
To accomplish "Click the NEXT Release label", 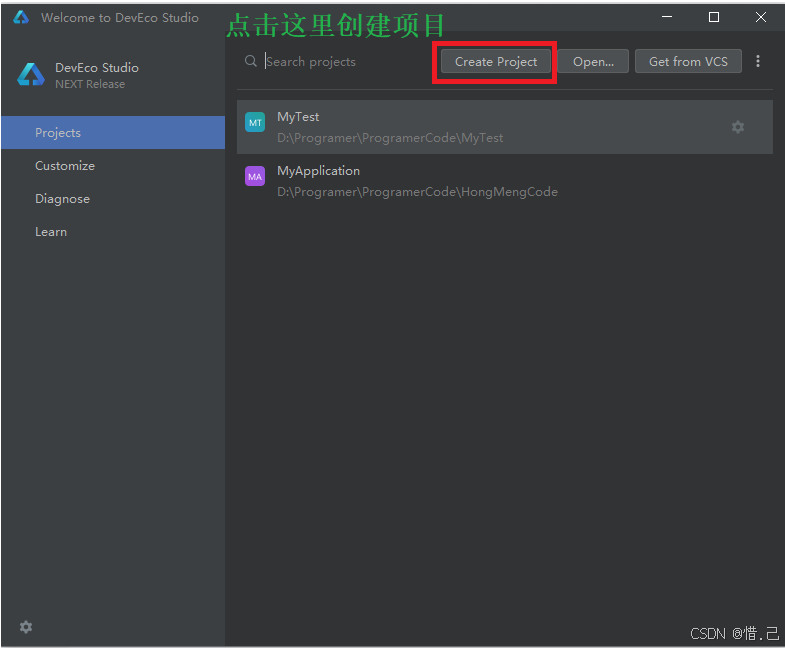I will (90, 84).
